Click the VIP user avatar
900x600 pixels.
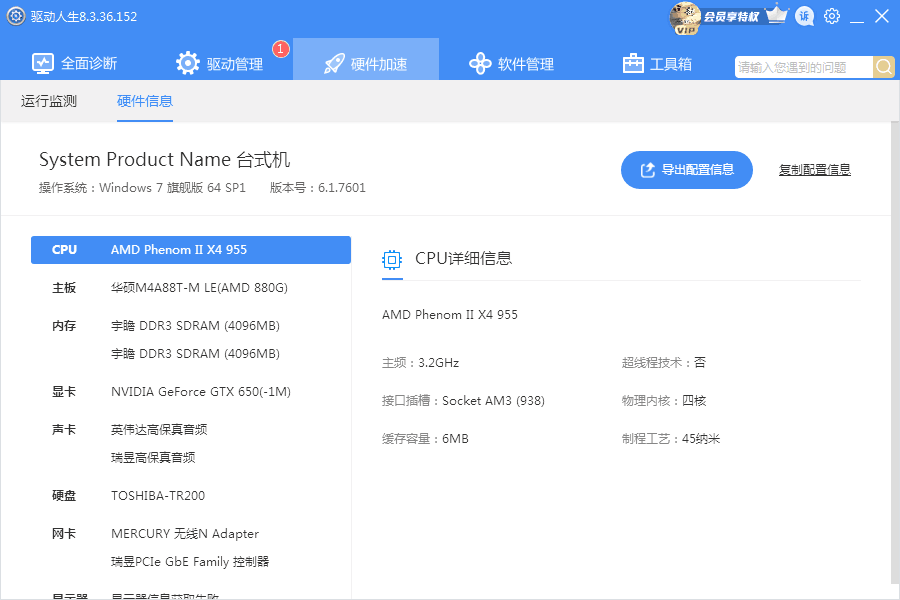[x=685, y=16]
